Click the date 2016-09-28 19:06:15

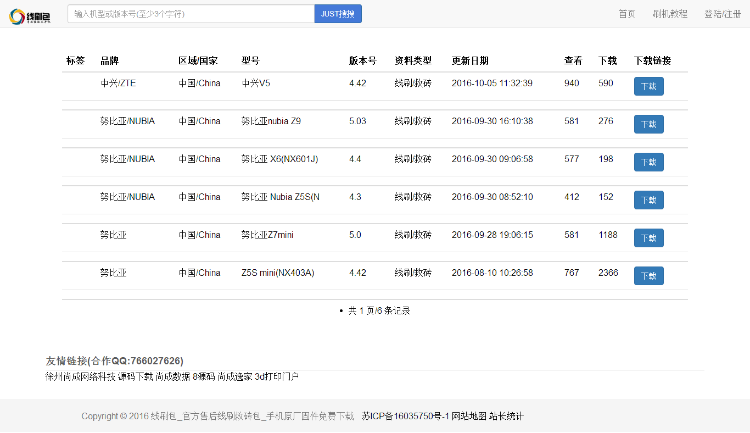click(492, 235)
